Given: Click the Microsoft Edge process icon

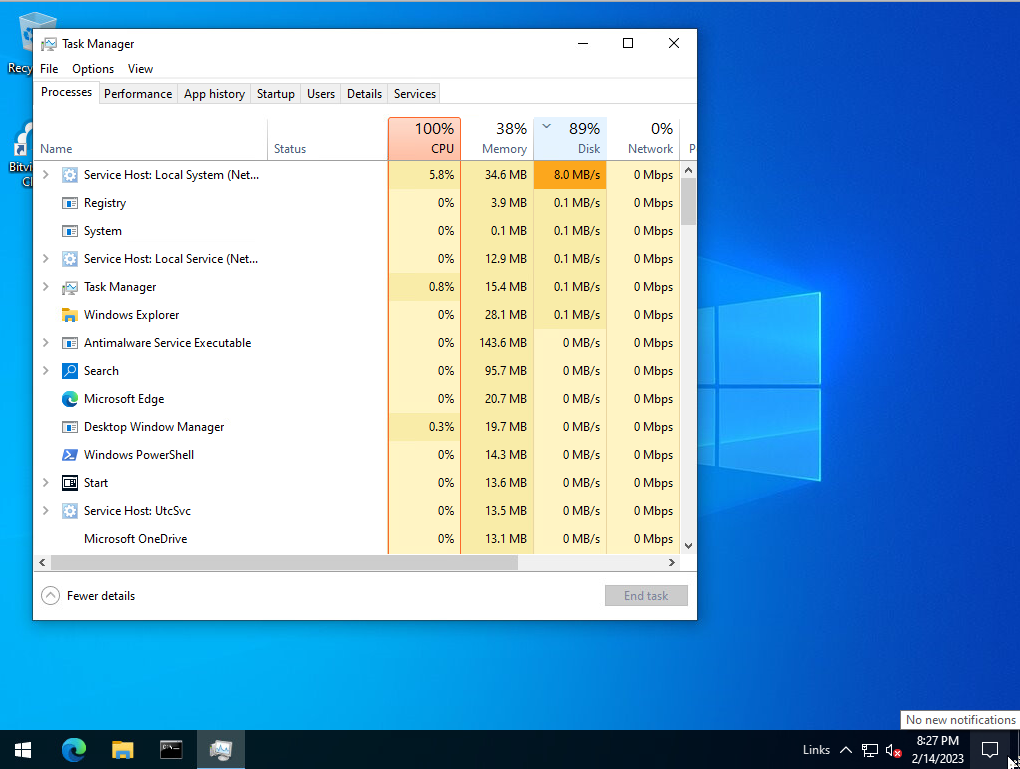Looking at the screenshot, I should click(70, 399).
